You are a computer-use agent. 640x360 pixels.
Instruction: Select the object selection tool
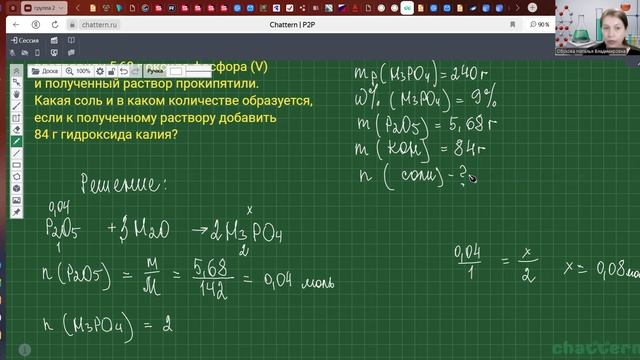(x=16, y=82)
